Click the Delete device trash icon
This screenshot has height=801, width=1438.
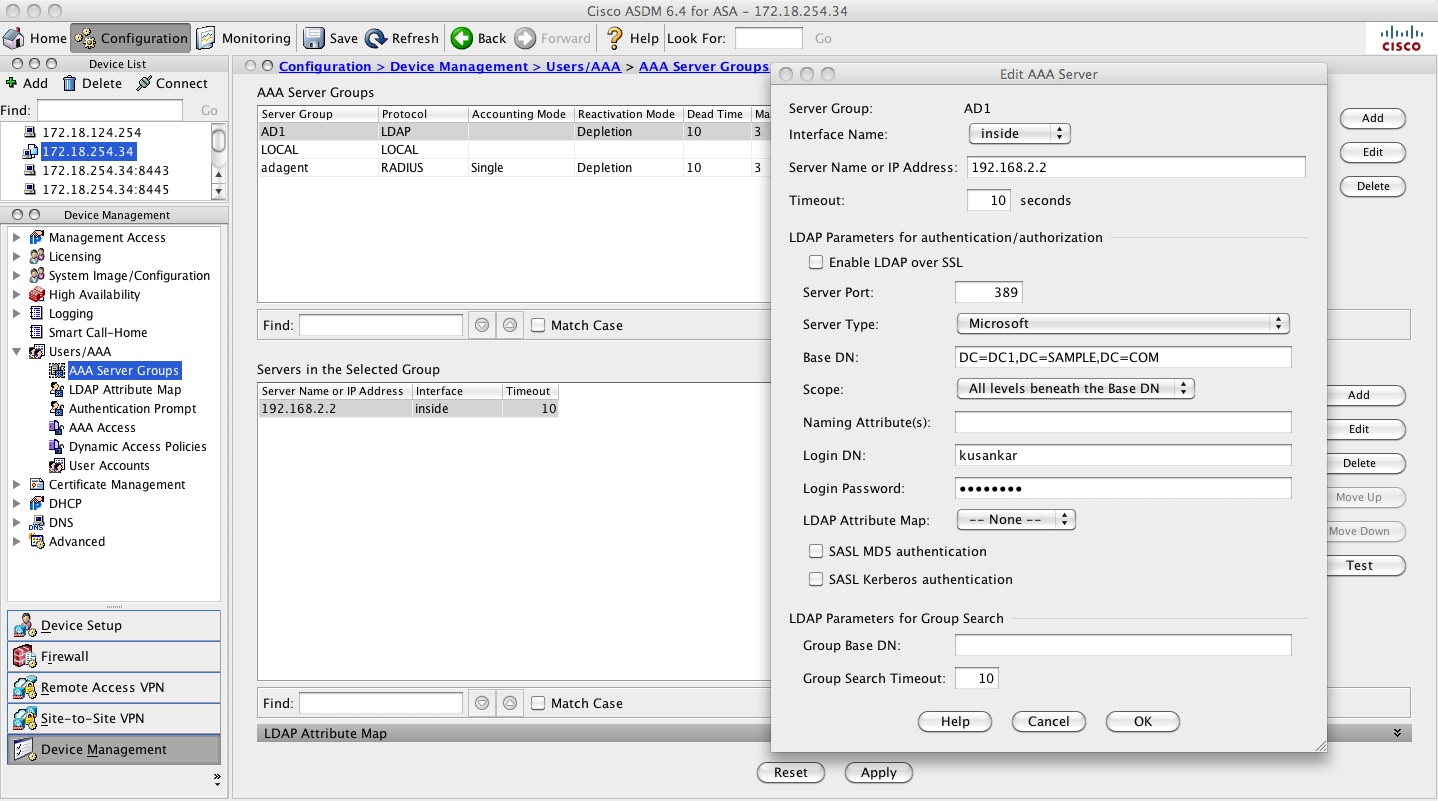click(69, 83)
